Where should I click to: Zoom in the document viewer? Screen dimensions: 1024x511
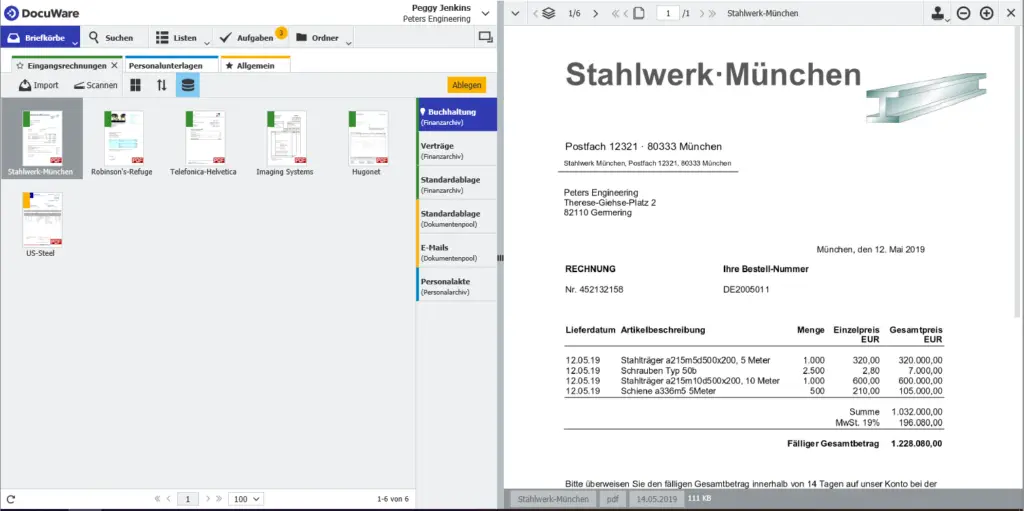(987, 13)
